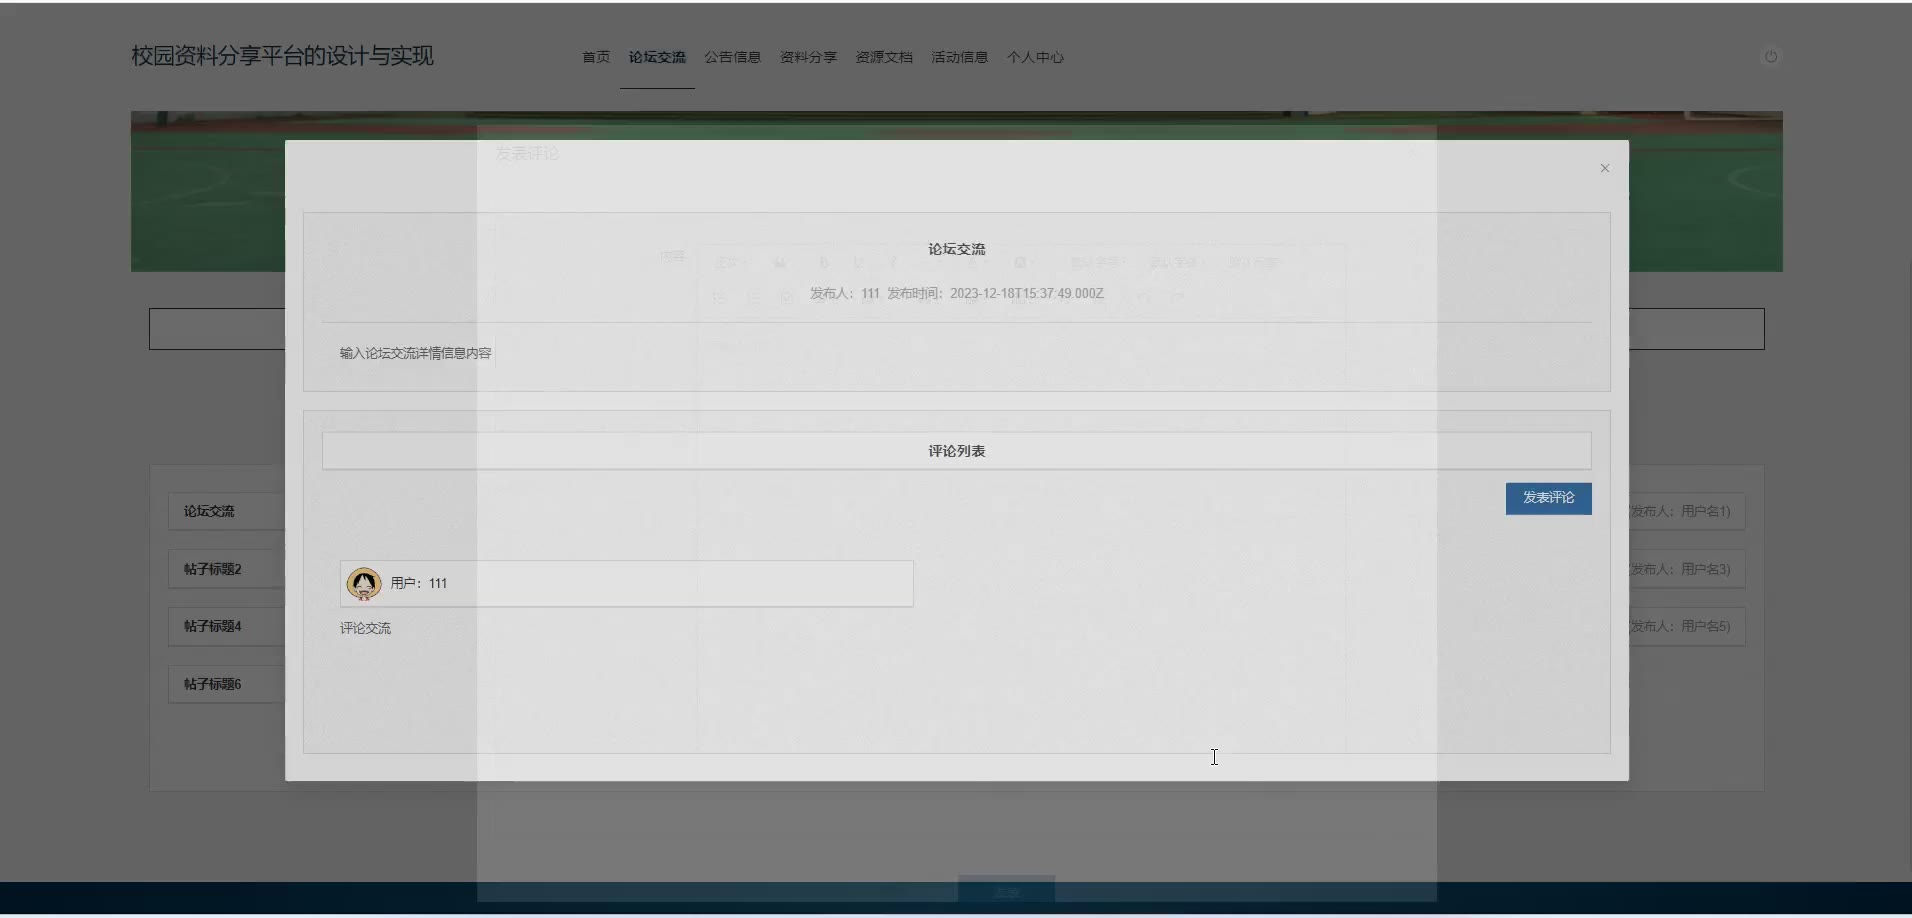Close the forum detail dialog
Viewport: 1912px width, 918px height.
(1604, 168)
